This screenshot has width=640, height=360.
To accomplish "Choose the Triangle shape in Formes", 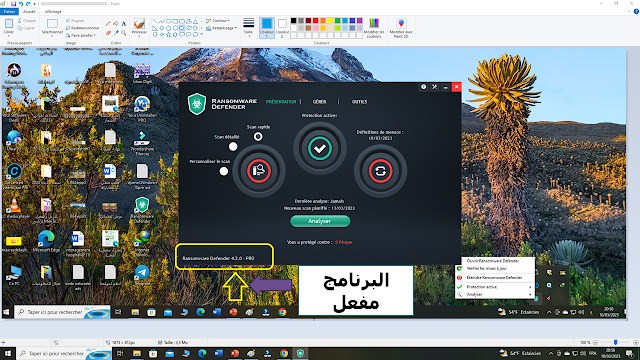I will pos(196,21).
